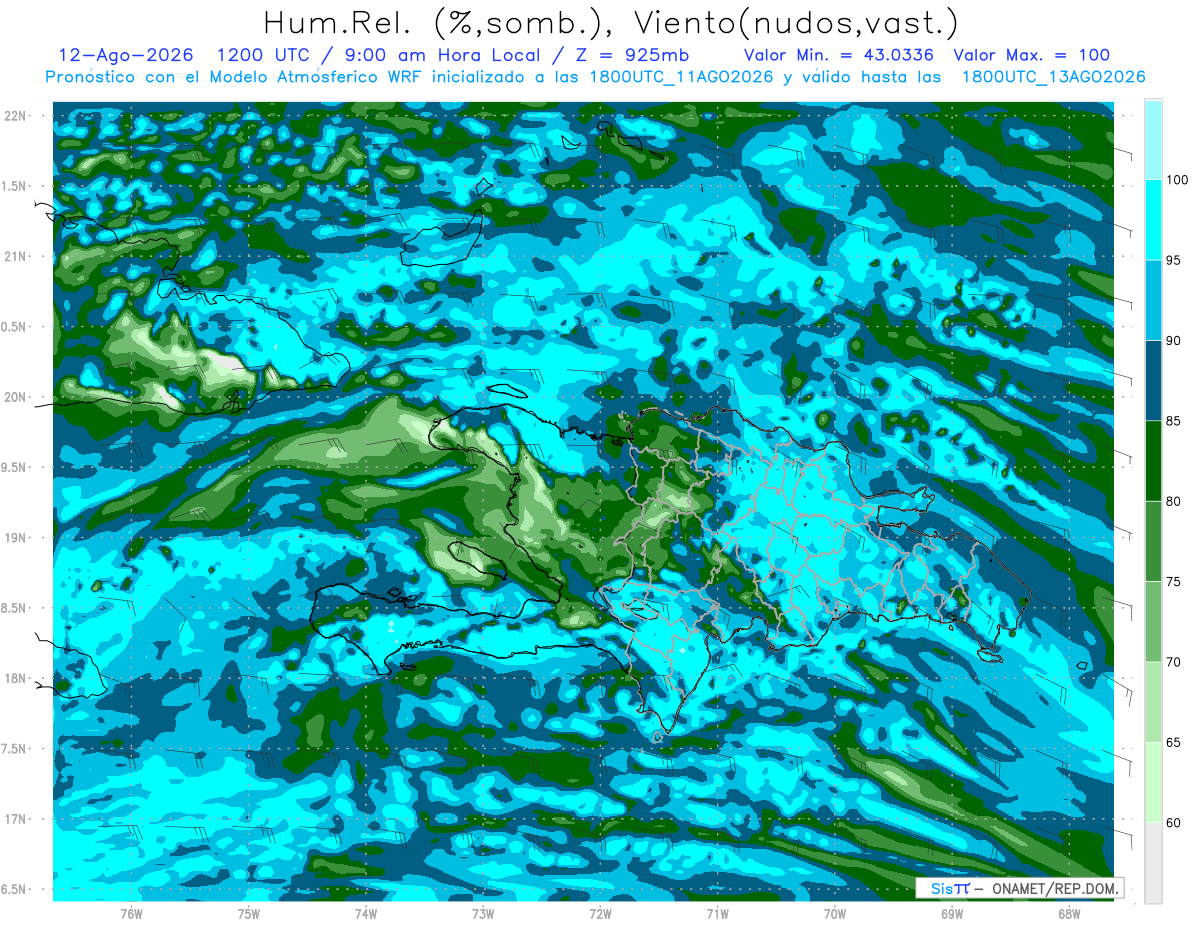
Task: Click the '71W' longitude label
Action: (717, 914)
